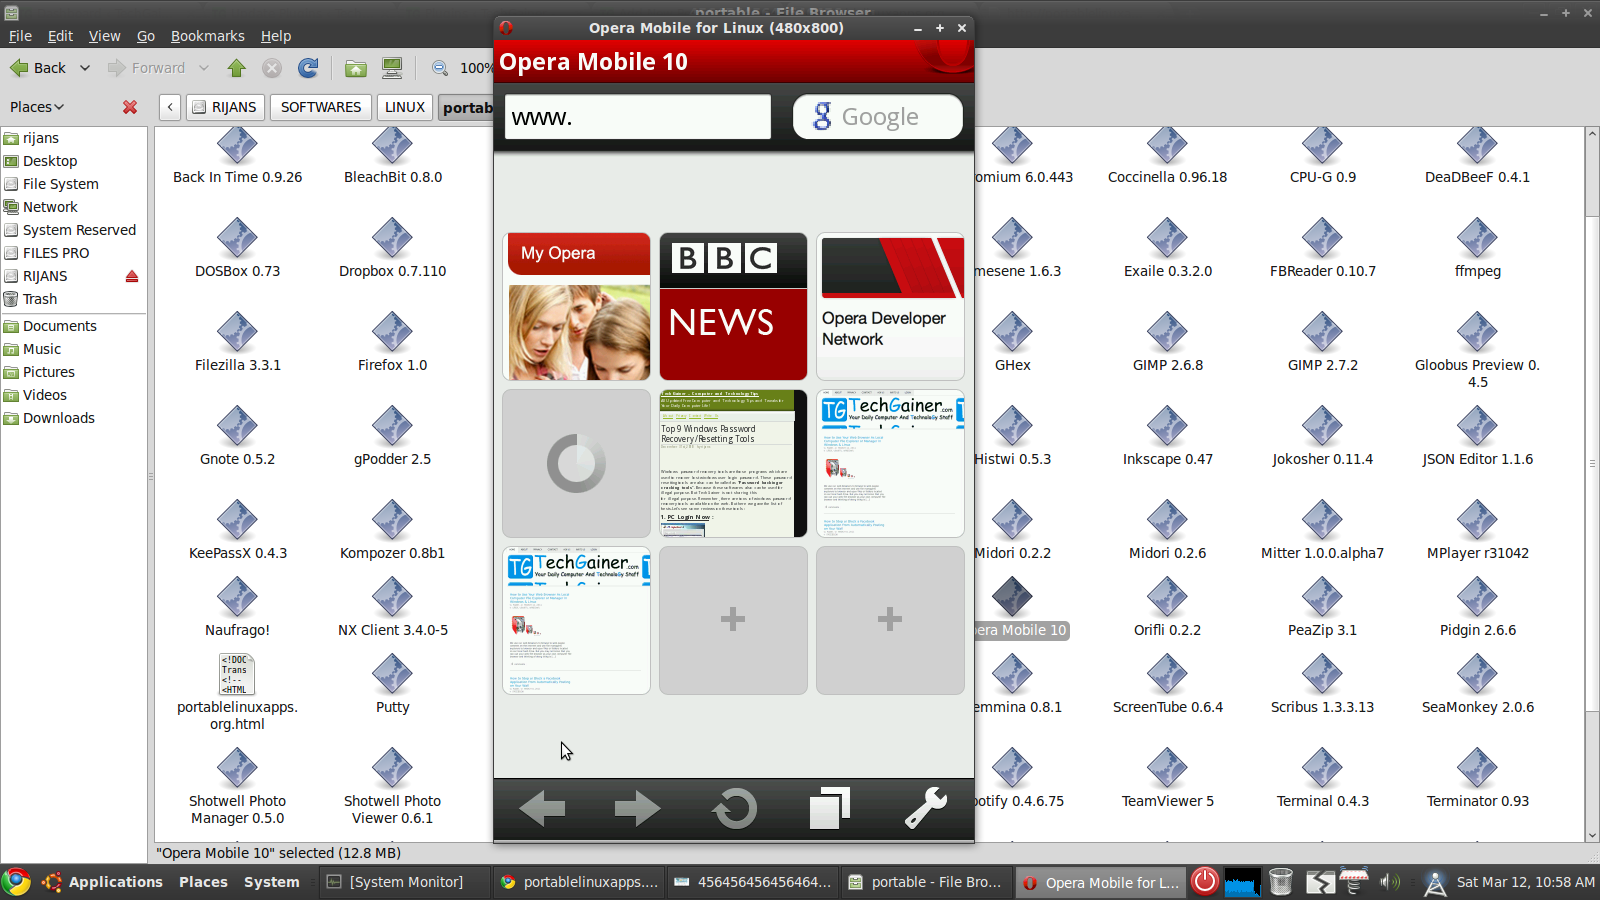Click file browser Reload icon
Image resolution: width=1600 pixels, height=900 pixels.
(308, 68)
